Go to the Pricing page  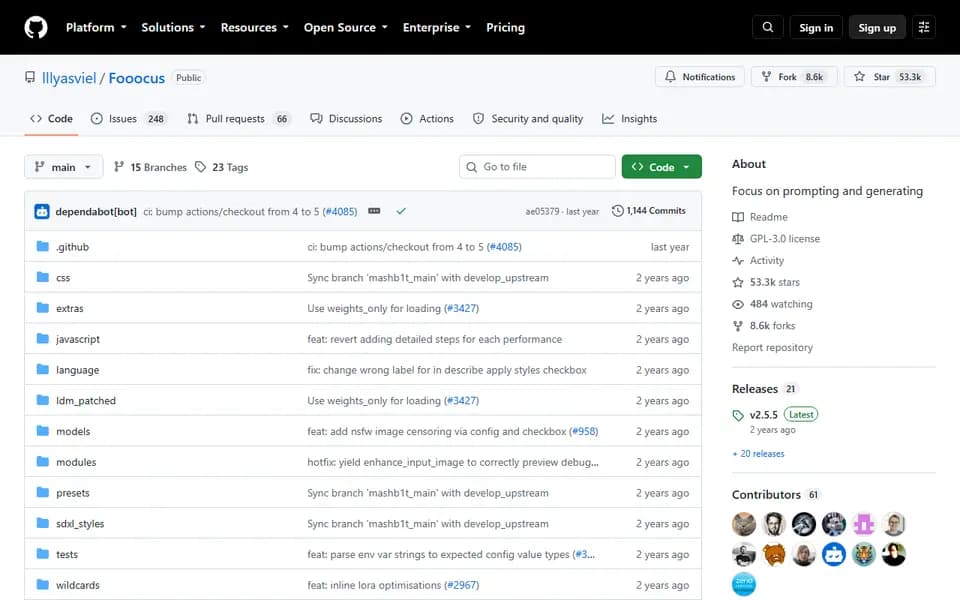pos(505,28)
